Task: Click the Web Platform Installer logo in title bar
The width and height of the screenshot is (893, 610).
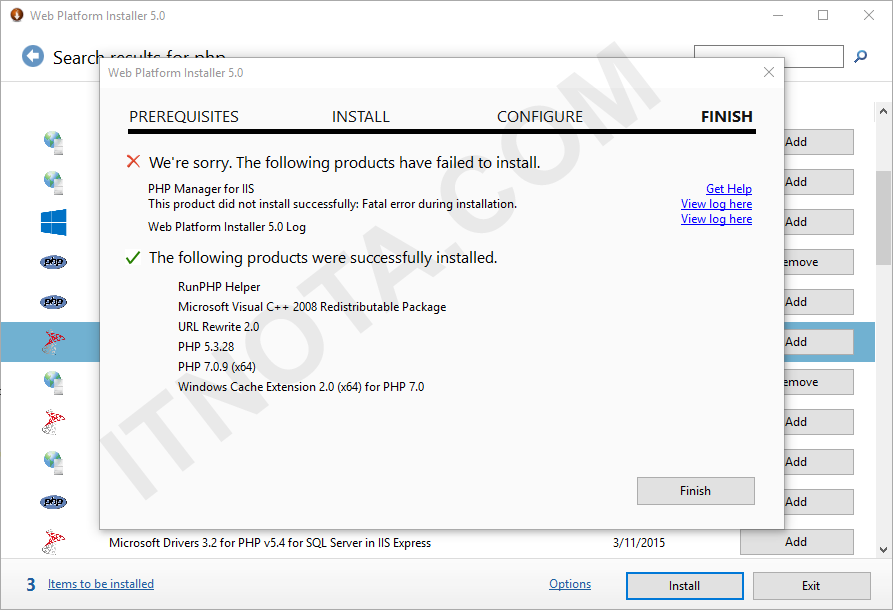Action: click(17, 15)
